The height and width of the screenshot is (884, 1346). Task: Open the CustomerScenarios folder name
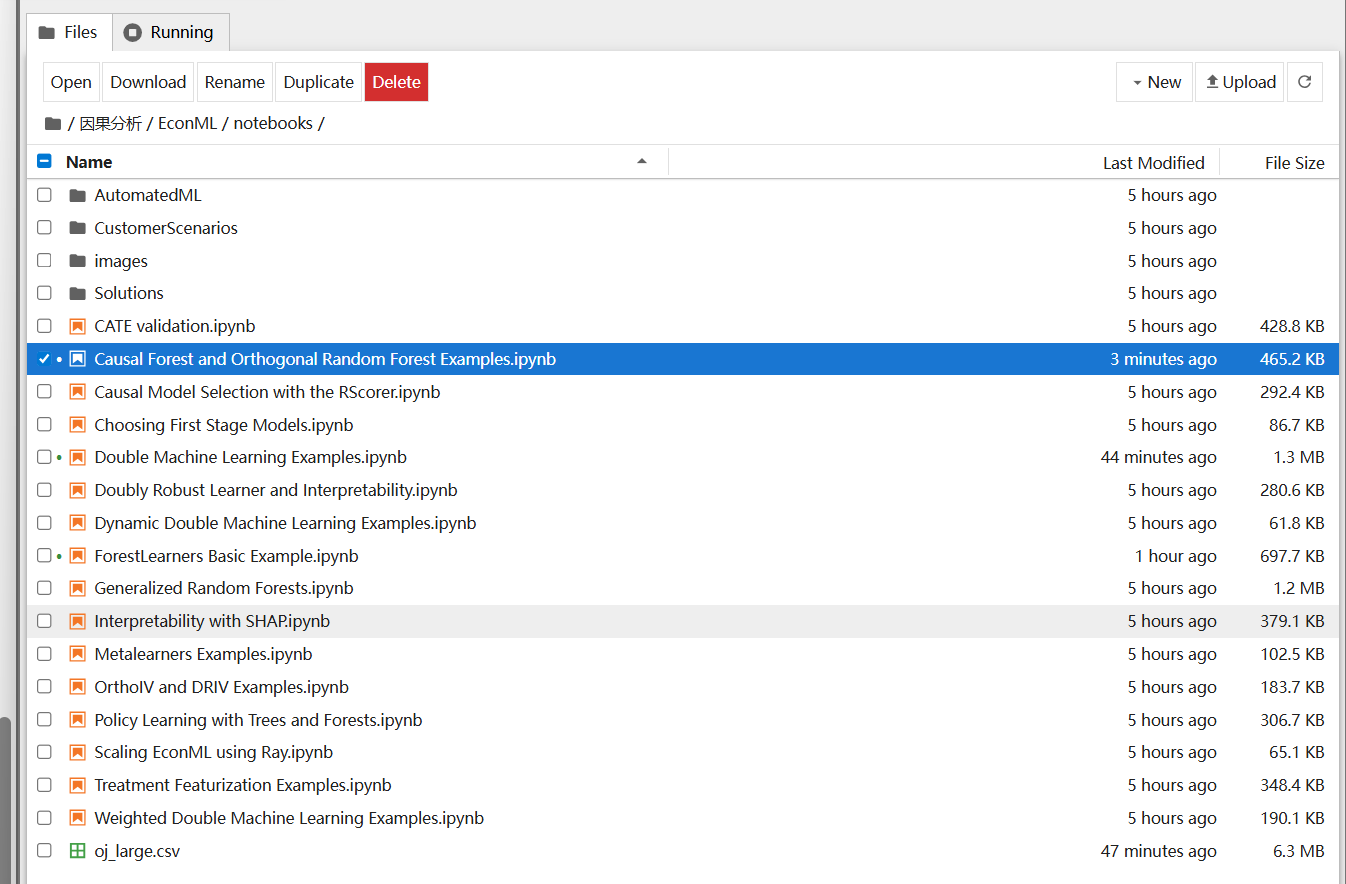coord(166,228)
